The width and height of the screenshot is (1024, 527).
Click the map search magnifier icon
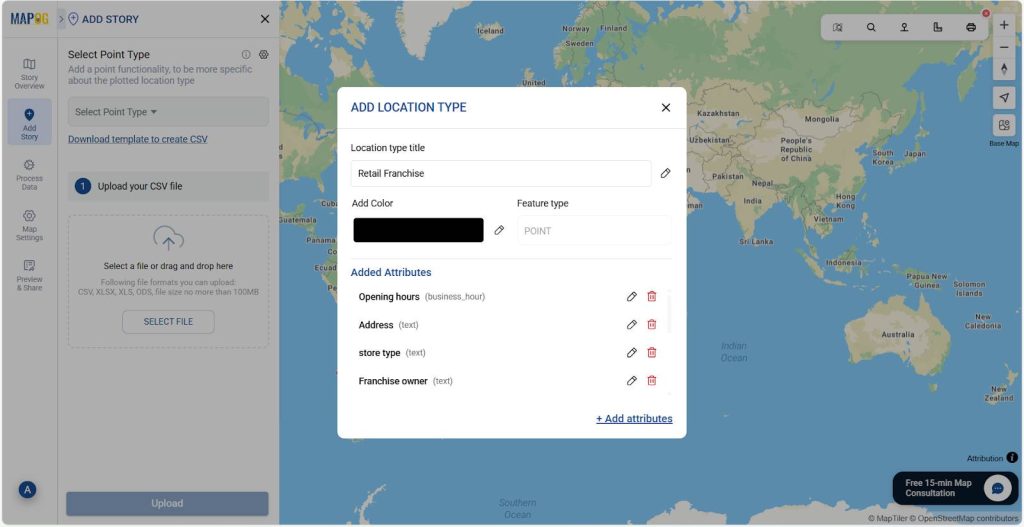871,27
